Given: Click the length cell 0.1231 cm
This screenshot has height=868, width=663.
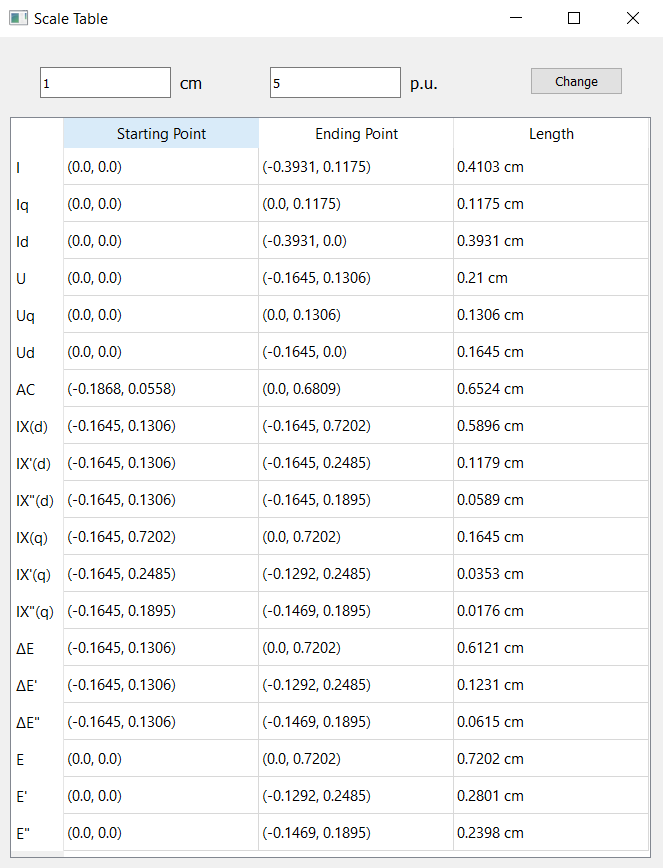Looking at the screenshot, I should point(551,685).
